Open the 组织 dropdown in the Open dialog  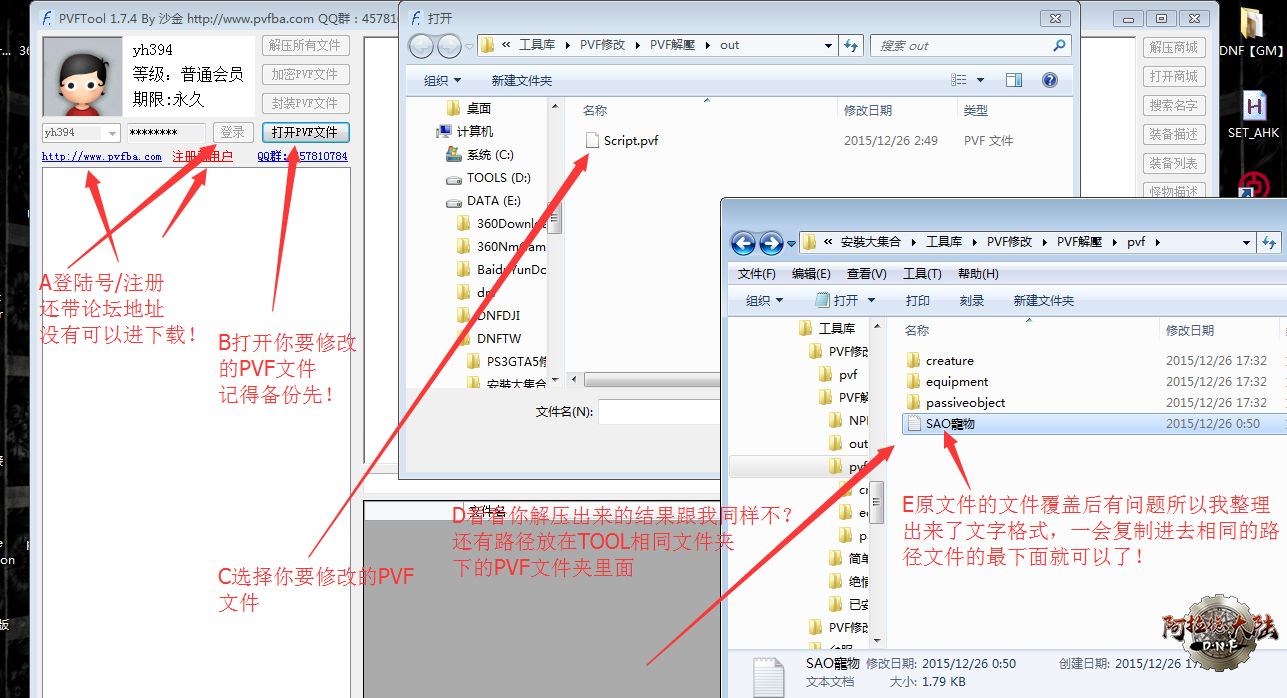[x=442, y=80]
